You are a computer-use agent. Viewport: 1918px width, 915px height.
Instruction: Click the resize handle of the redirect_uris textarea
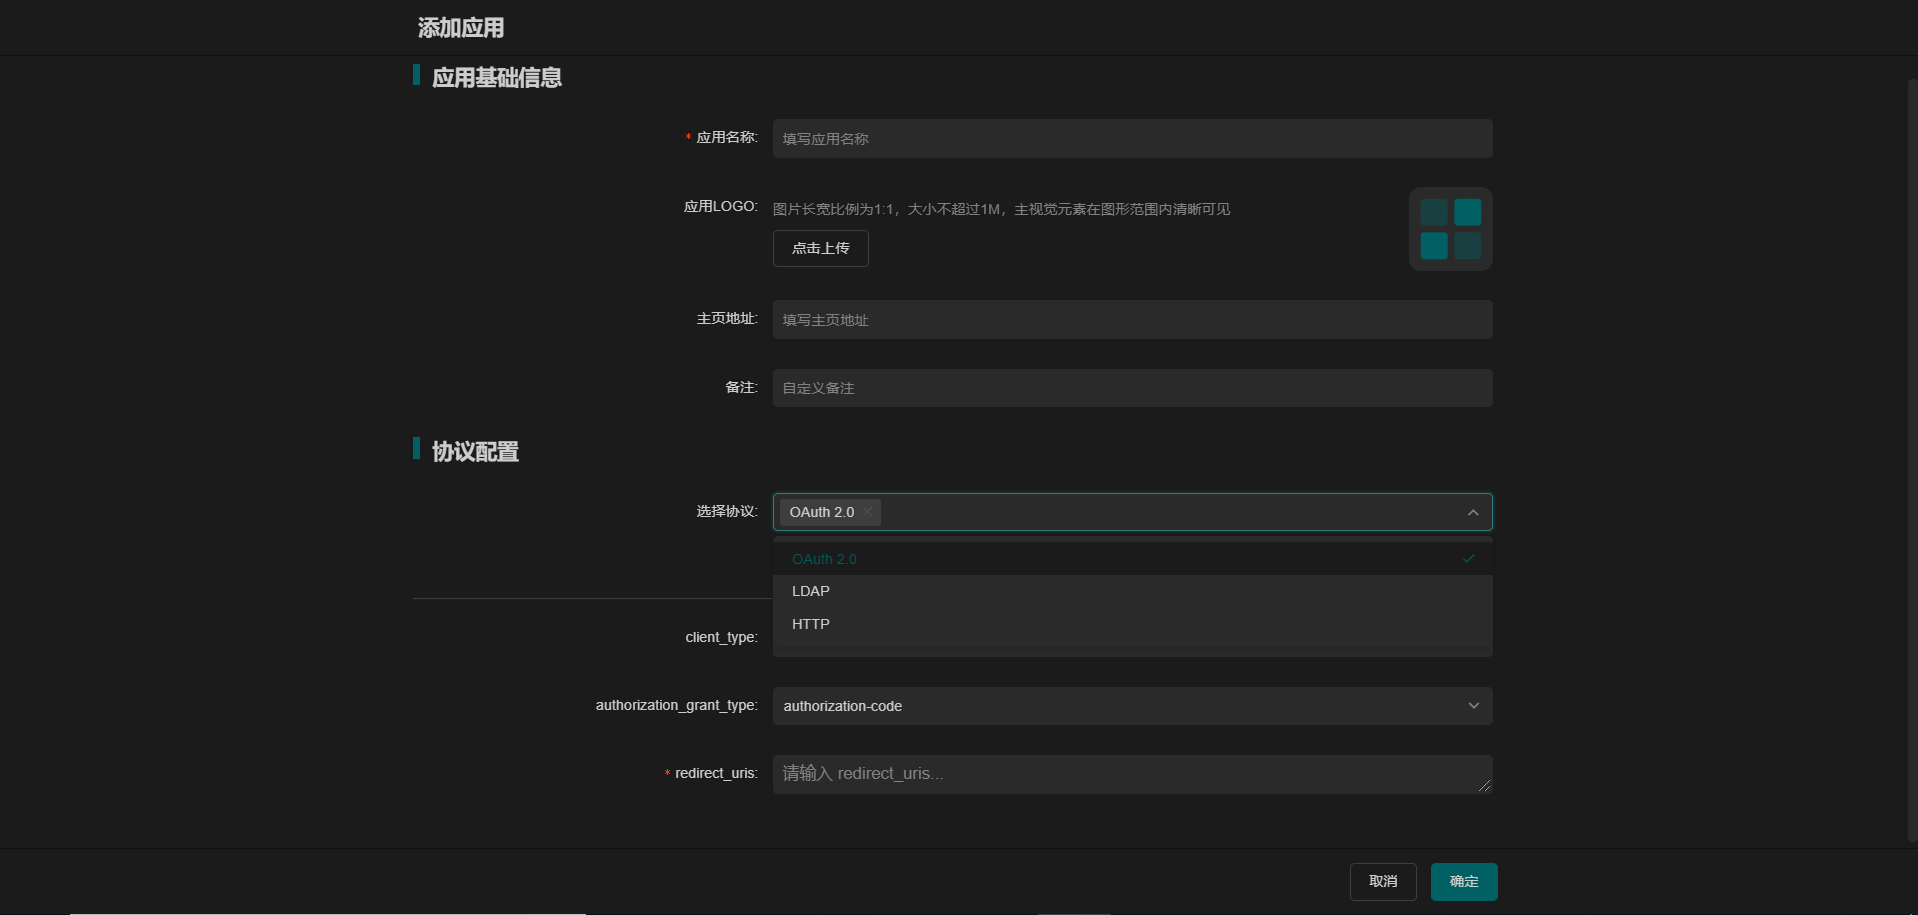1485,788
